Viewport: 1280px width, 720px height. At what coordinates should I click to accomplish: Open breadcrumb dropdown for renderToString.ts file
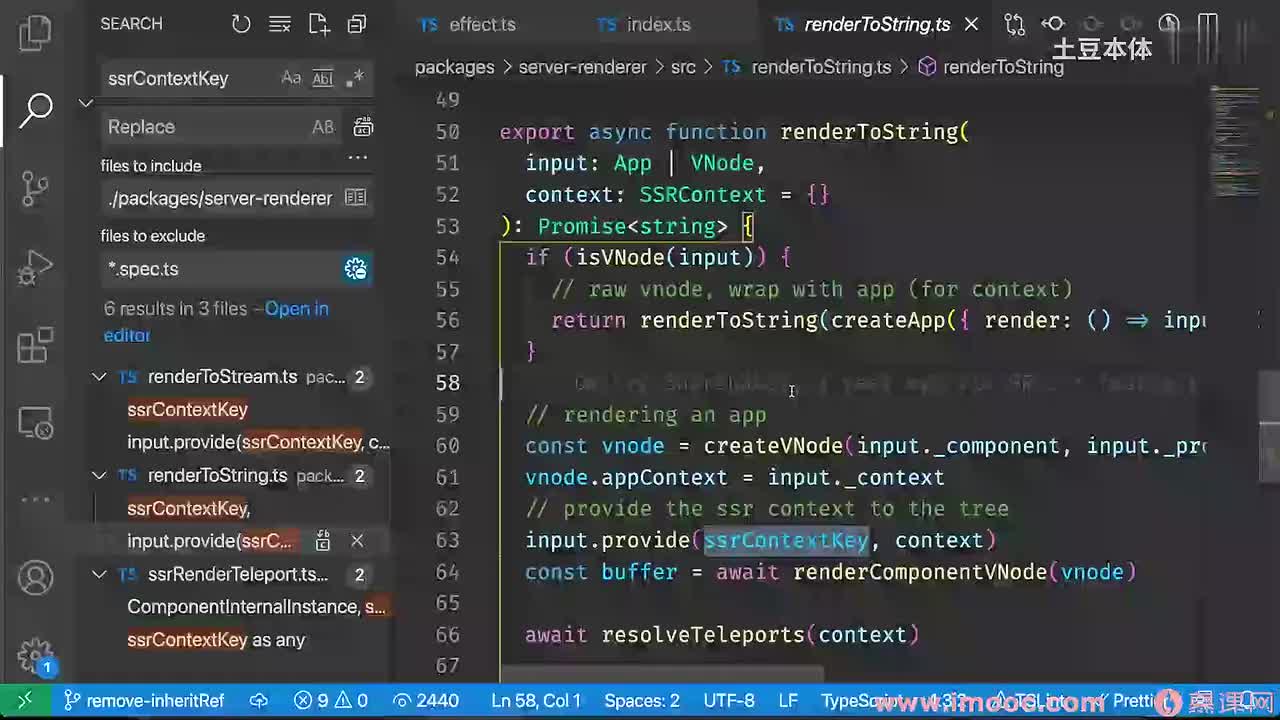806,67
